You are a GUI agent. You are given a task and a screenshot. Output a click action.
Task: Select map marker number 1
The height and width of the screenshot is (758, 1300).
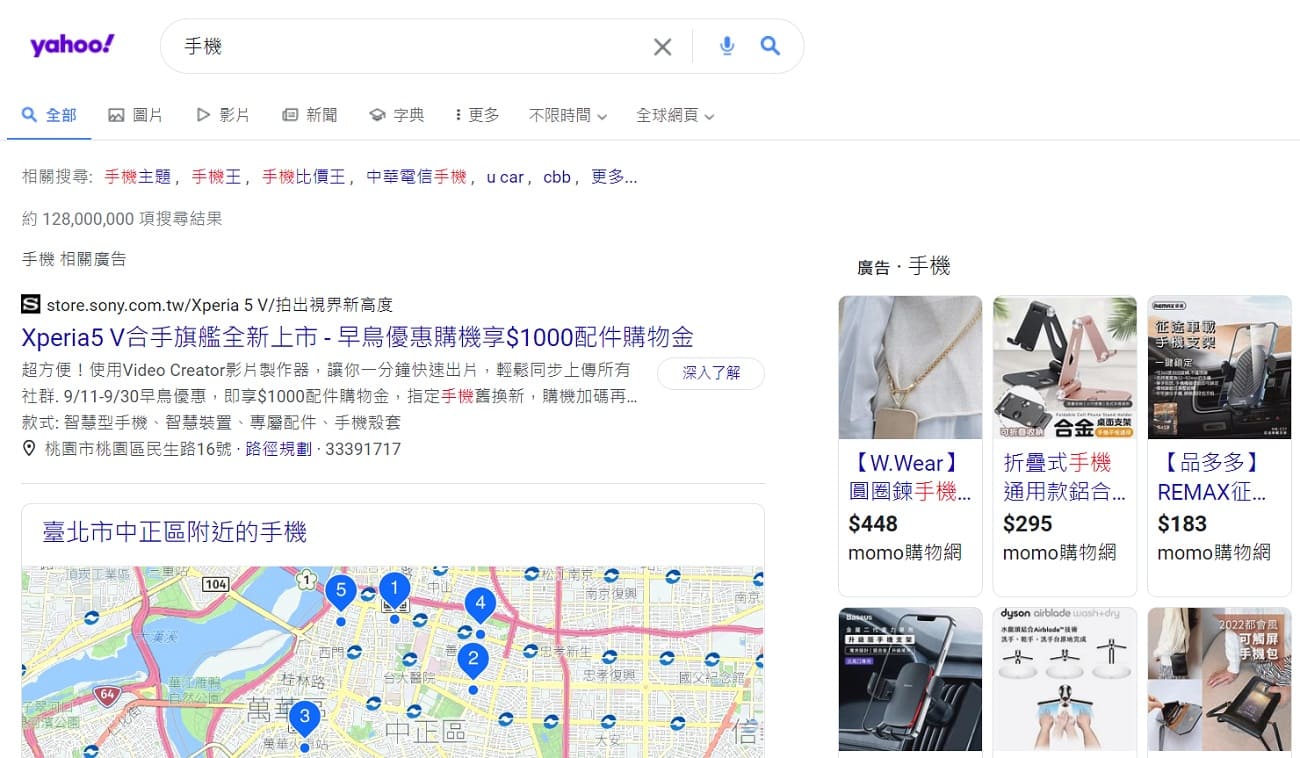[394, 591]
